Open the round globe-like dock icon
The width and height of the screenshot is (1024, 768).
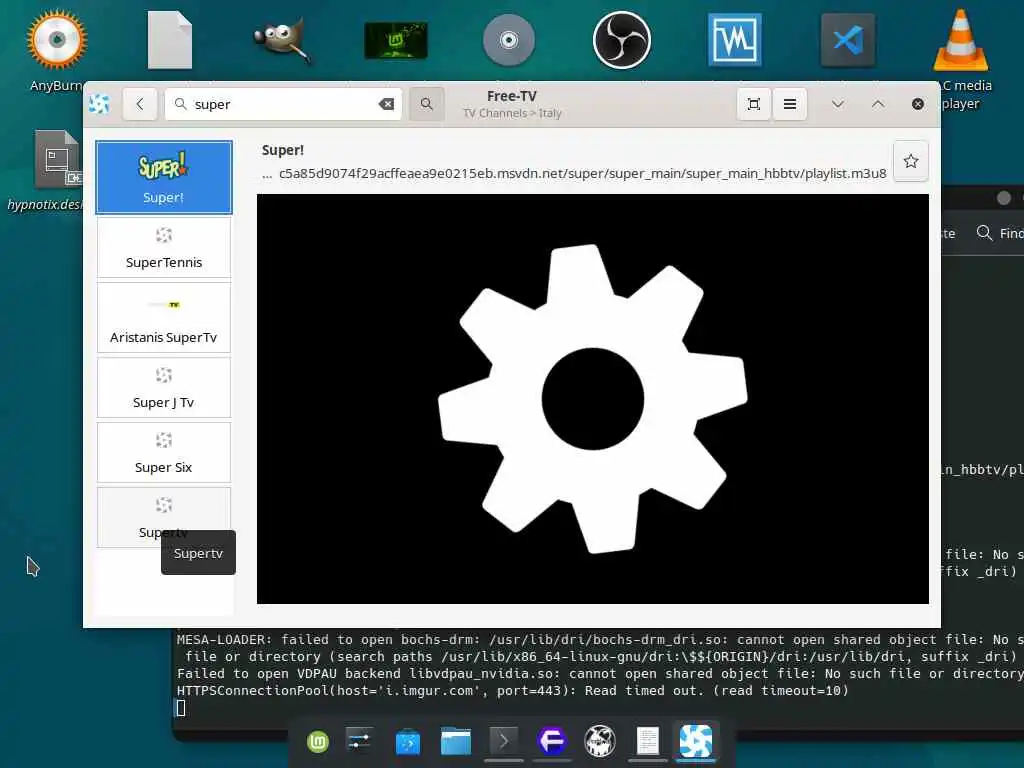[x=600, y=741]
